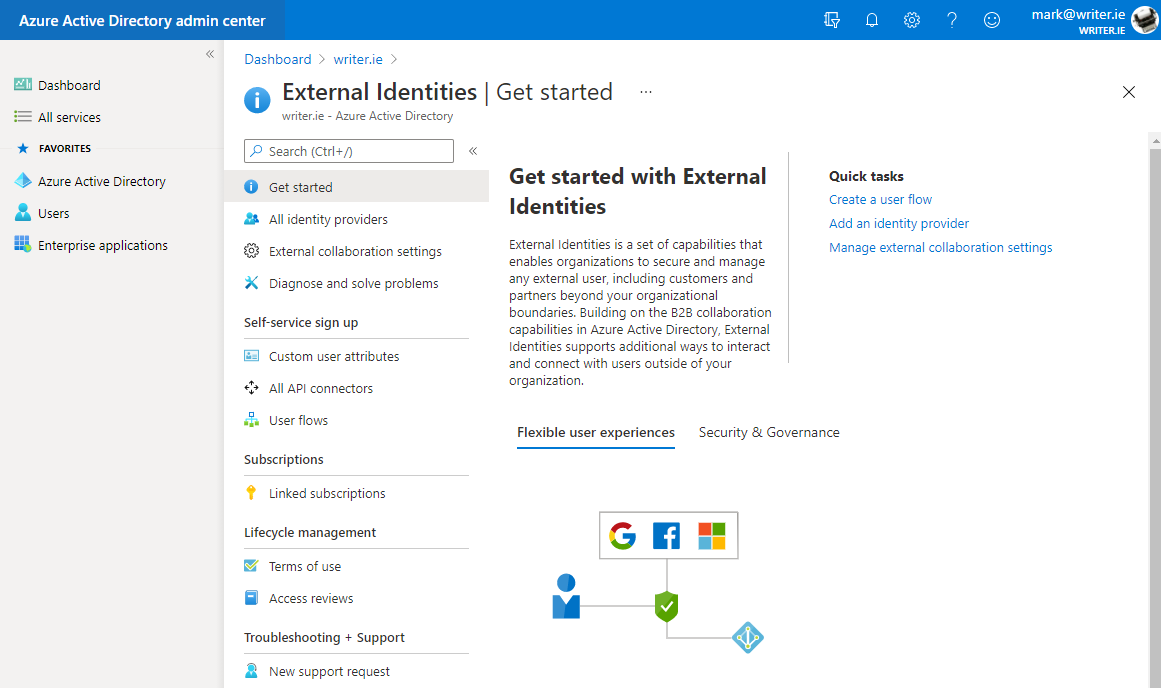Viewport: 1161px width, 688px height.
Task: Click the Search (Ctrl+/) input field
Action: pyautogui.click(x=349, y=151)
